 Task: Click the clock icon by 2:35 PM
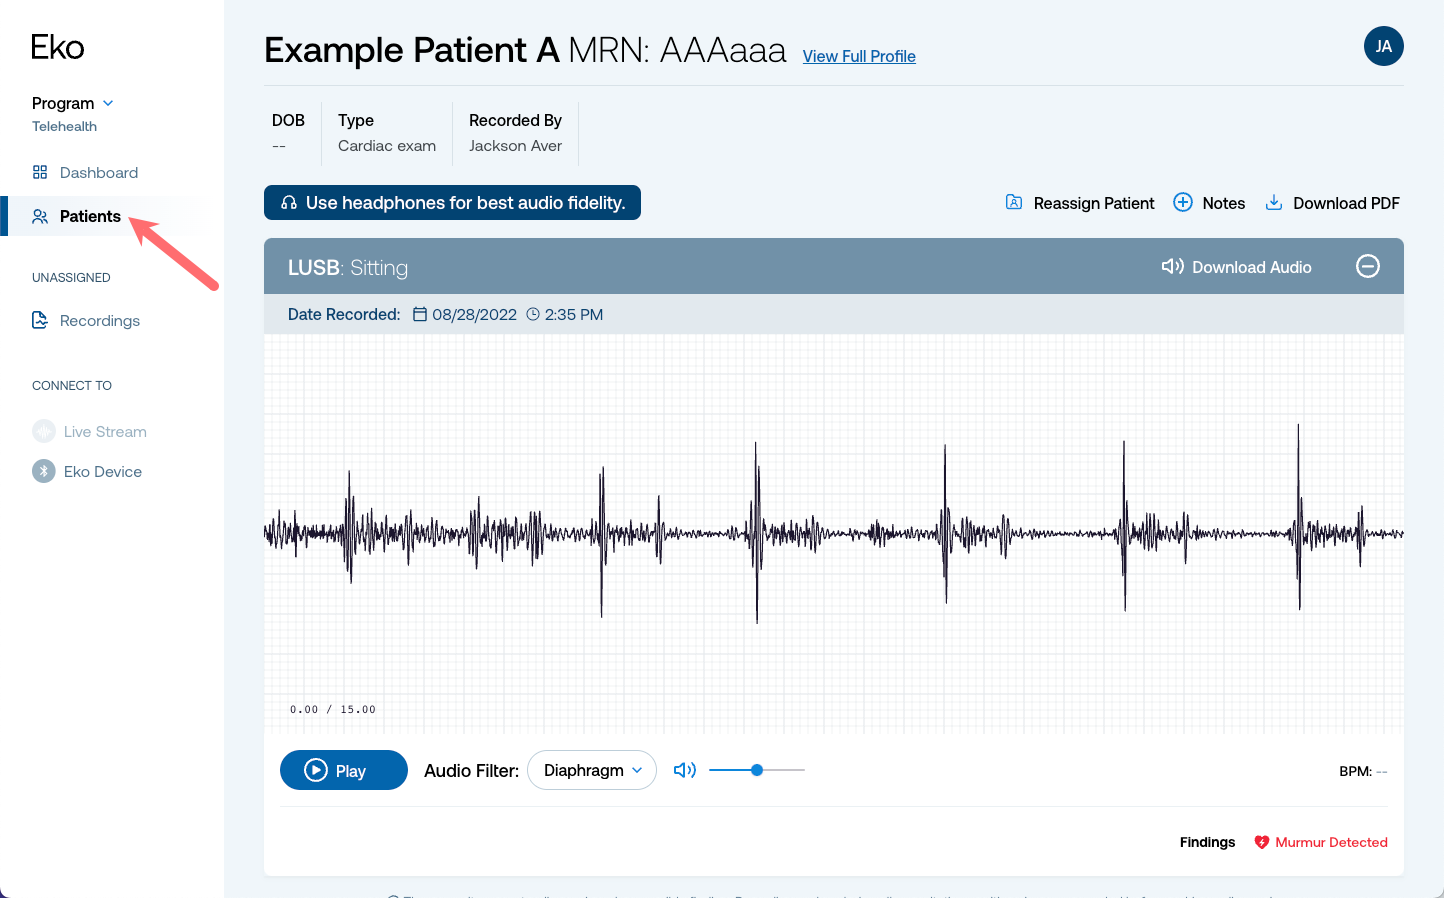pos(533,314)
